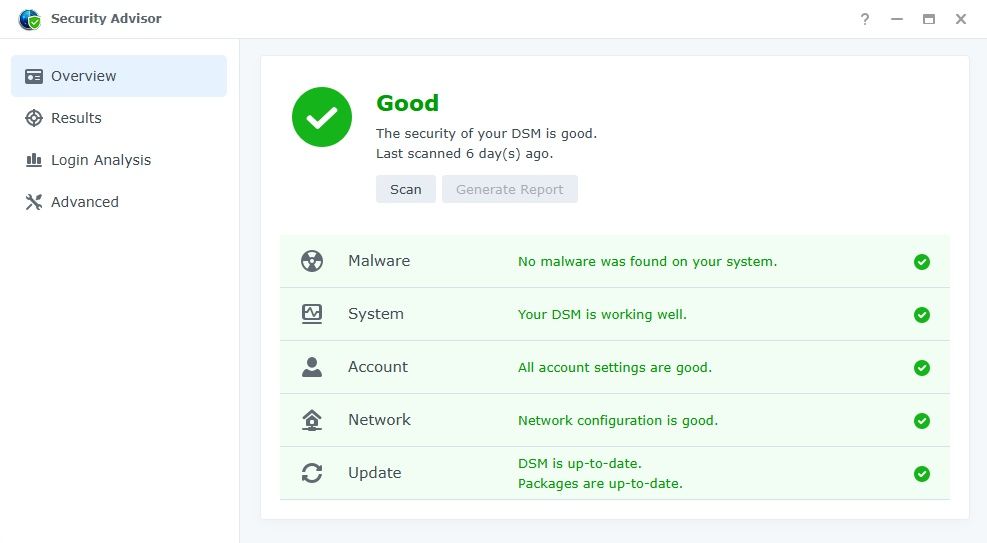Click 'Packages are up-to-date.' text
Viewport: 987px width, 543px height.
pyautogui.click(x=600, y=484)
